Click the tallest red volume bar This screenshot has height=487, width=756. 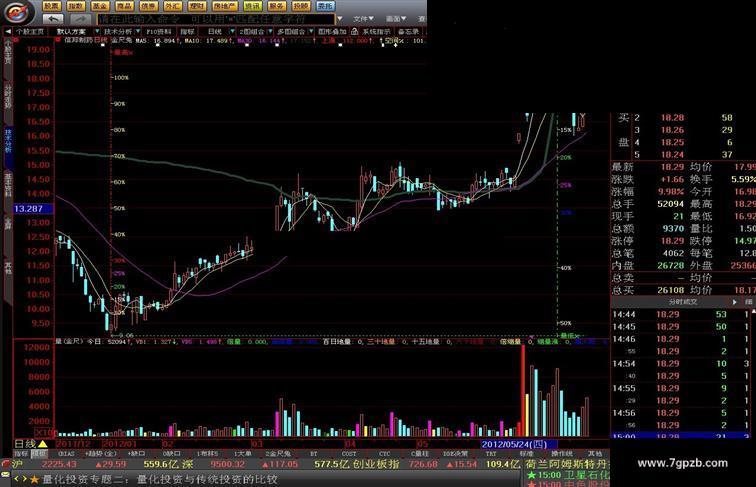click(x=523, y=391)
